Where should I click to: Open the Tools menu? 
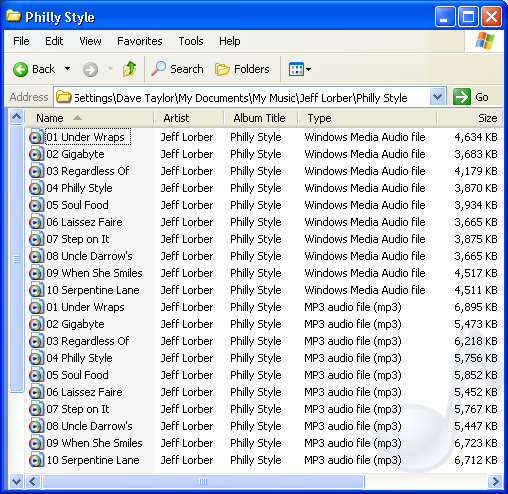(191, 41)
